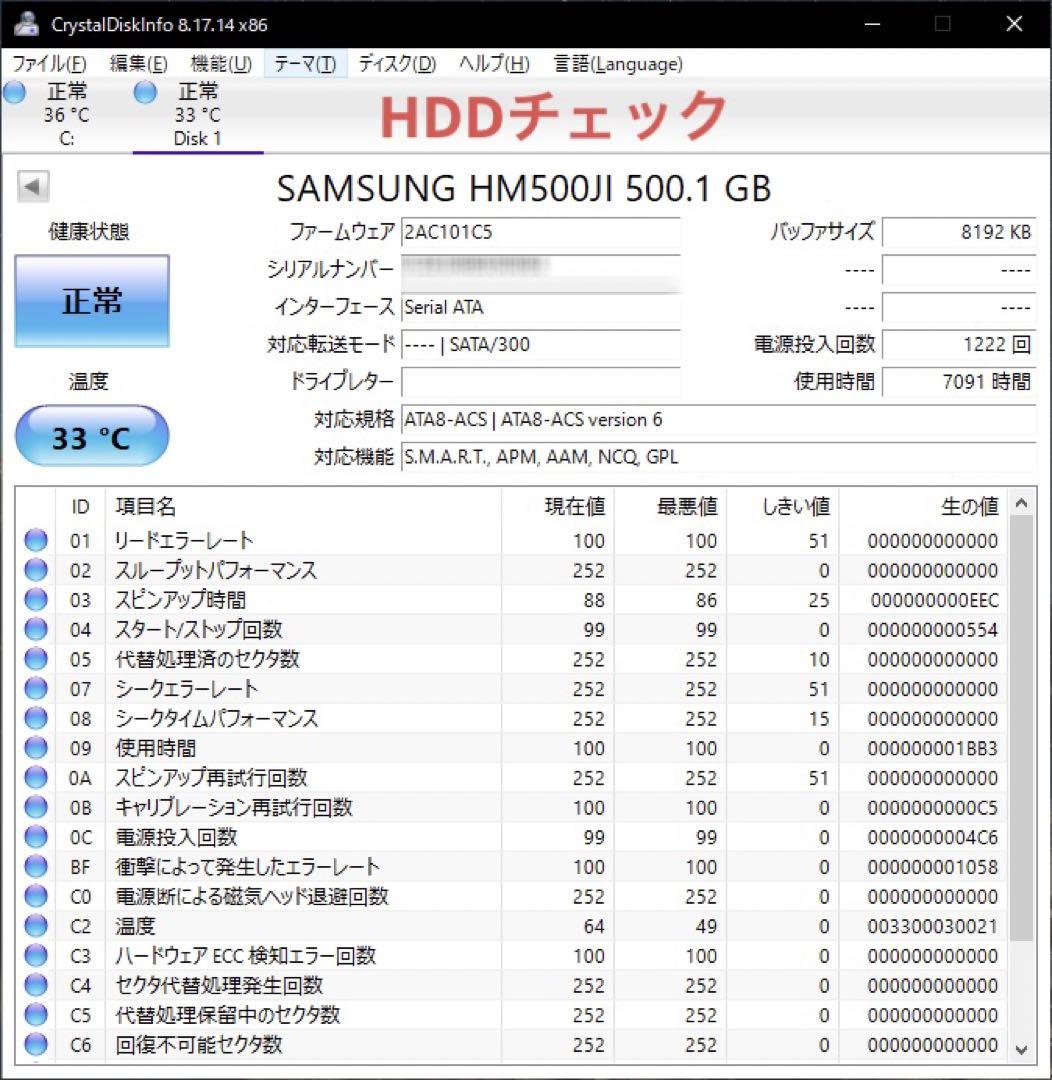Screen dimensions: 1052x1080
Task: Click the power-on count field showing 1222 回
Action: click(959, 344)
